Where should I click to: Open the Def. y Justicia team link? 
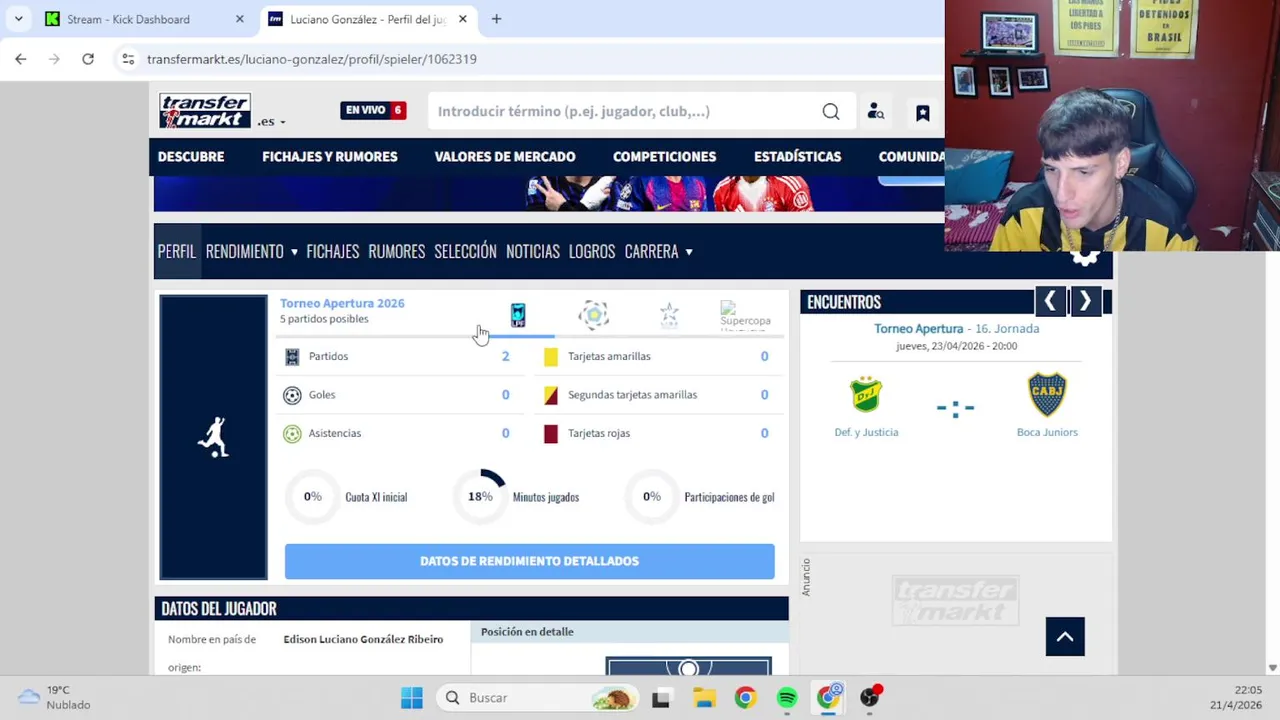(866, 432)
